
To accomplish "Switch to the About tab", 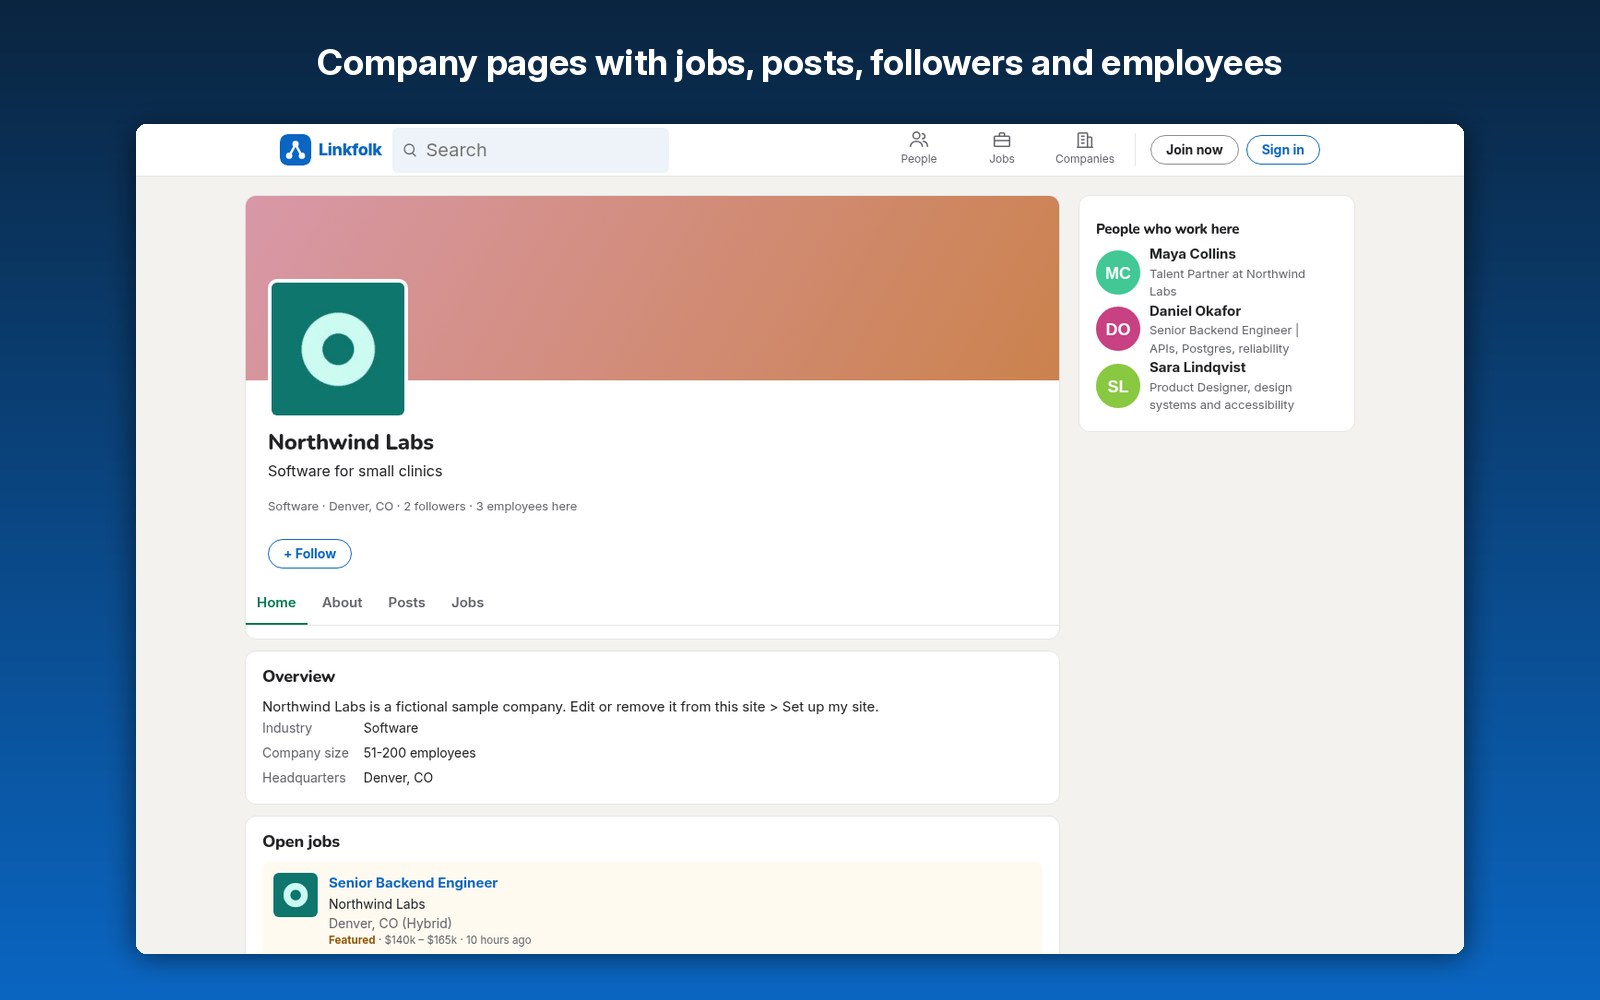I will [x=342, y=603].
